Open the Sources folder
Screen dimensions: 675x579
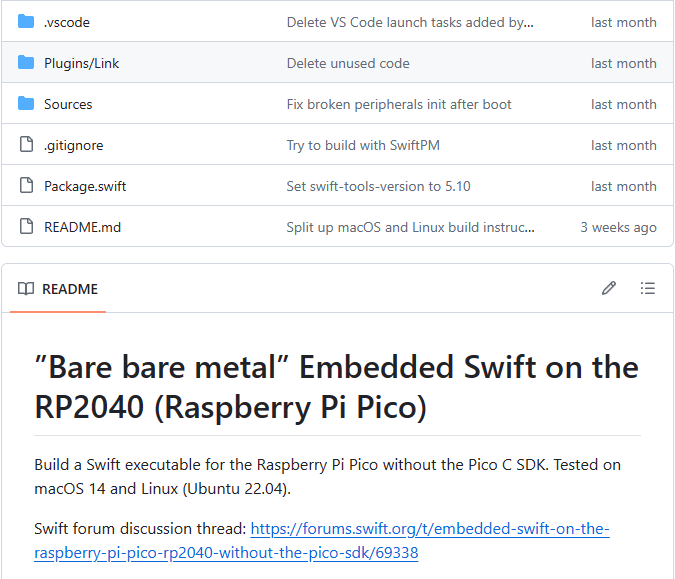[x=68, y=104]
